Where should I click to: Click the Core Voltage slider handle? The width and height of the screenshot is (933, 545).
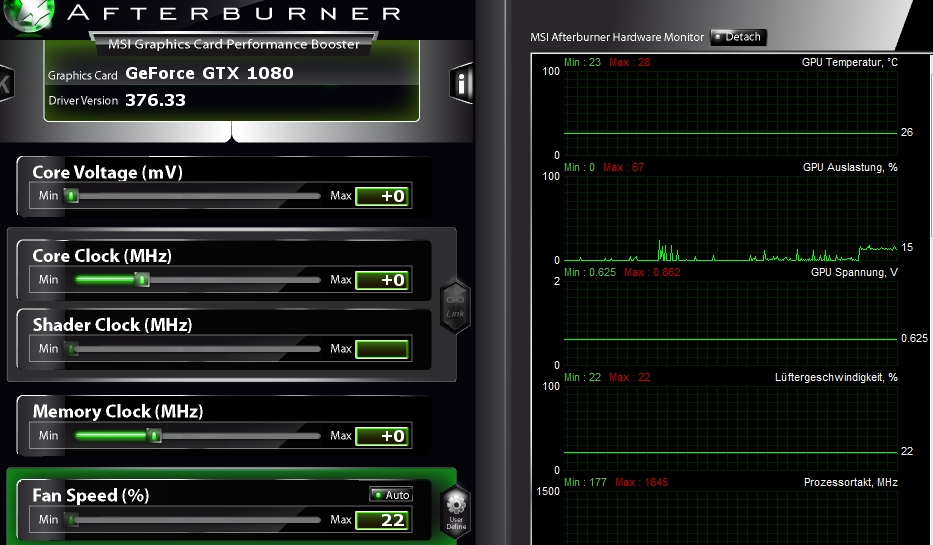coord(71,196)
